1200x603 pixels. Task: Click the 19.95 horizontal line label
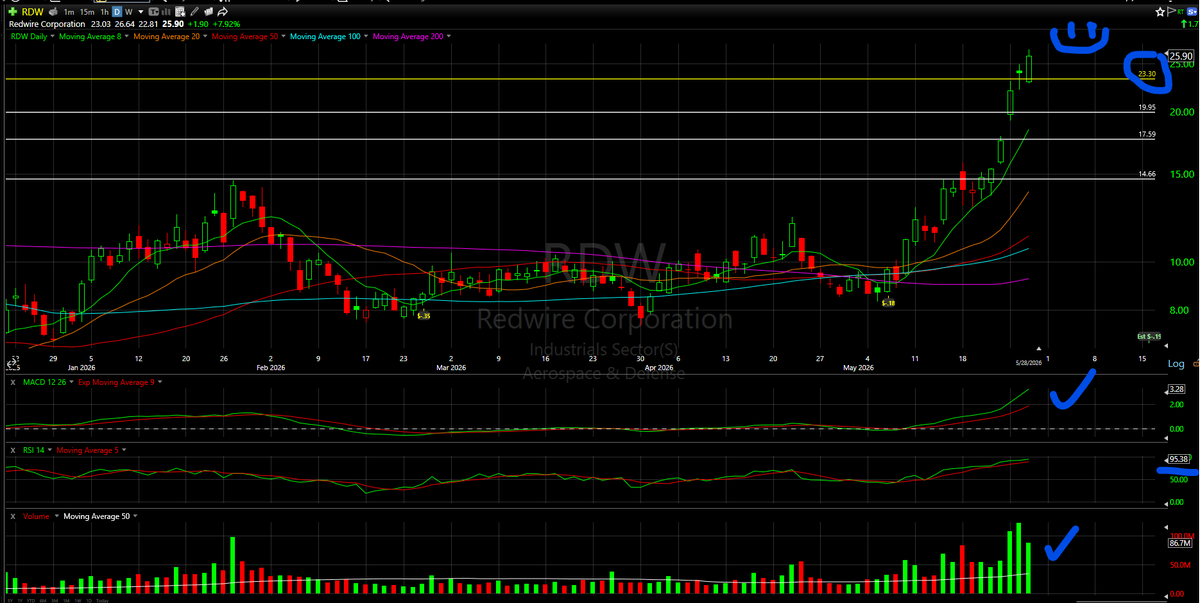pos(1147,107)
